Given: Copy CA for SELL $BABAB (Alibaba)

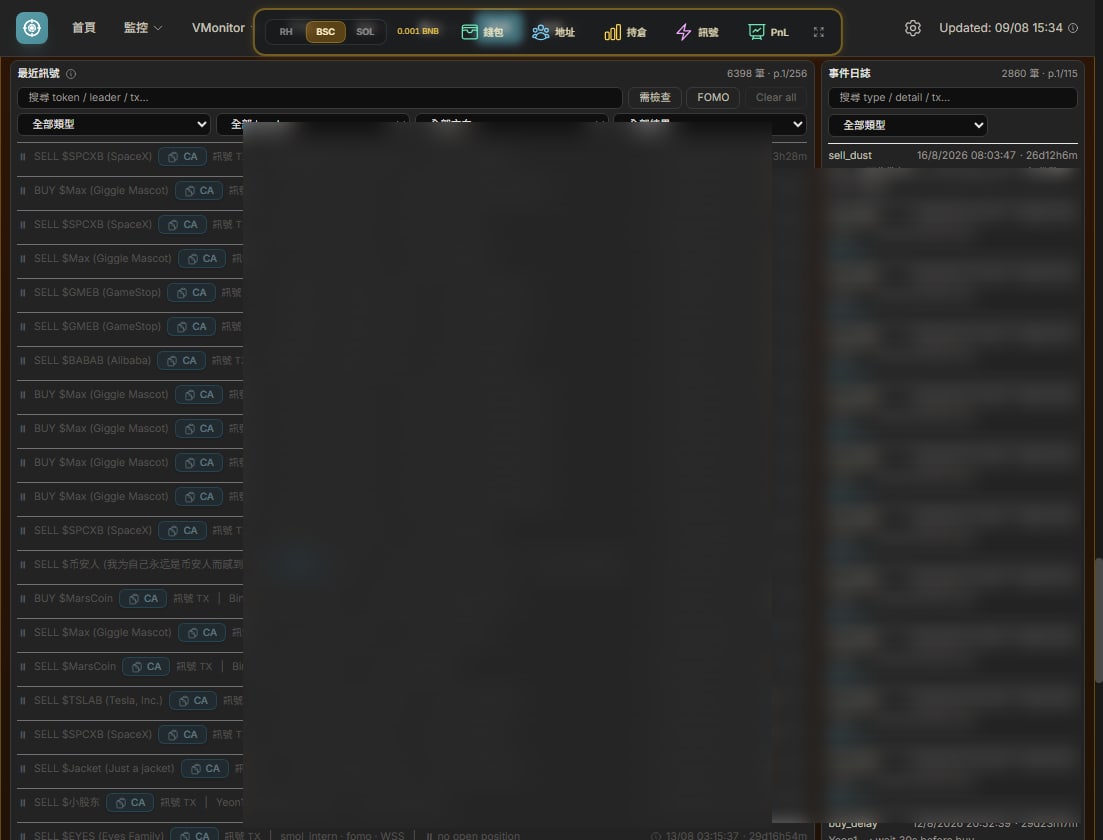Looking at the screenshot, I should [181, 360].
